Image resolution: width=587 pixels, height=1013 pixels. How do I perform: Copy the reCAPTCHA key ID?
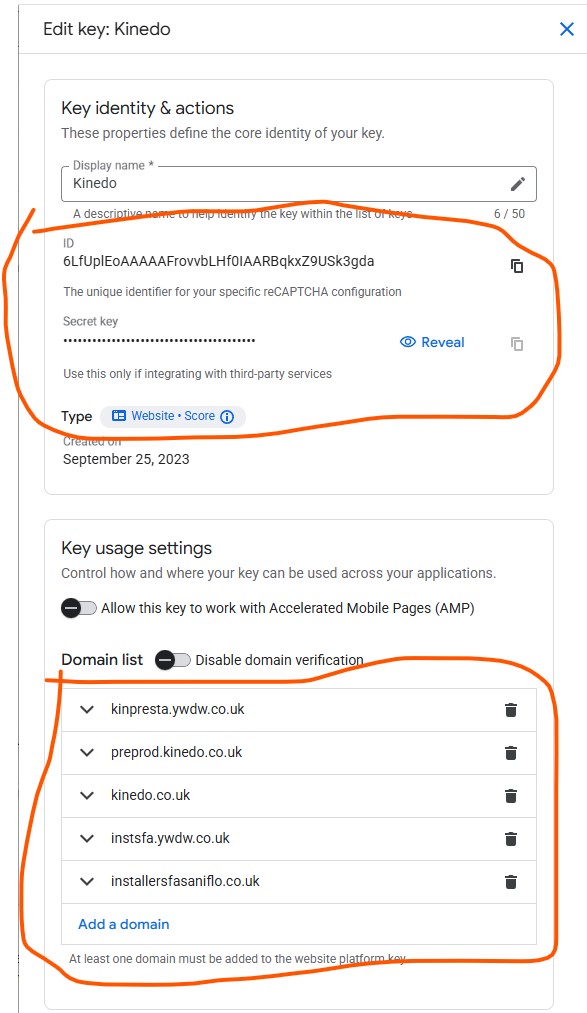tap(516, 266)
